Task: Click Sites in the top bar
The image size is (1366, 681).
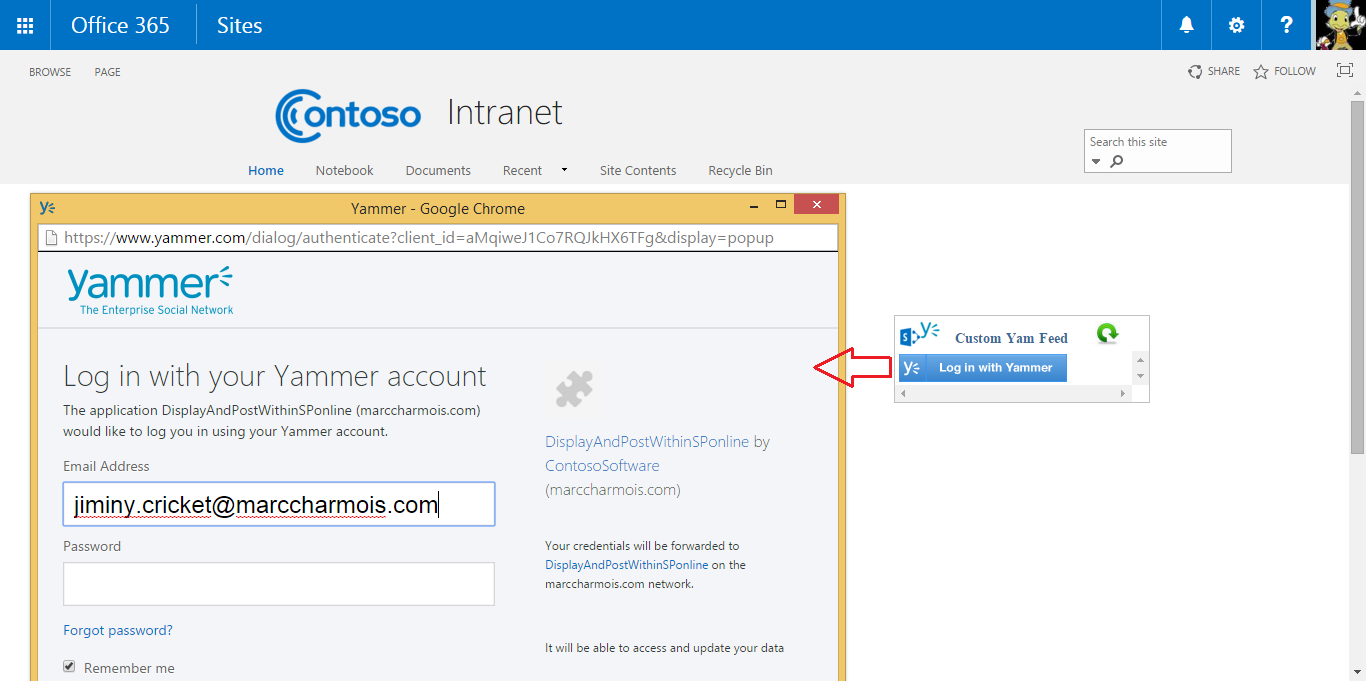Action: tap(240, 25)
